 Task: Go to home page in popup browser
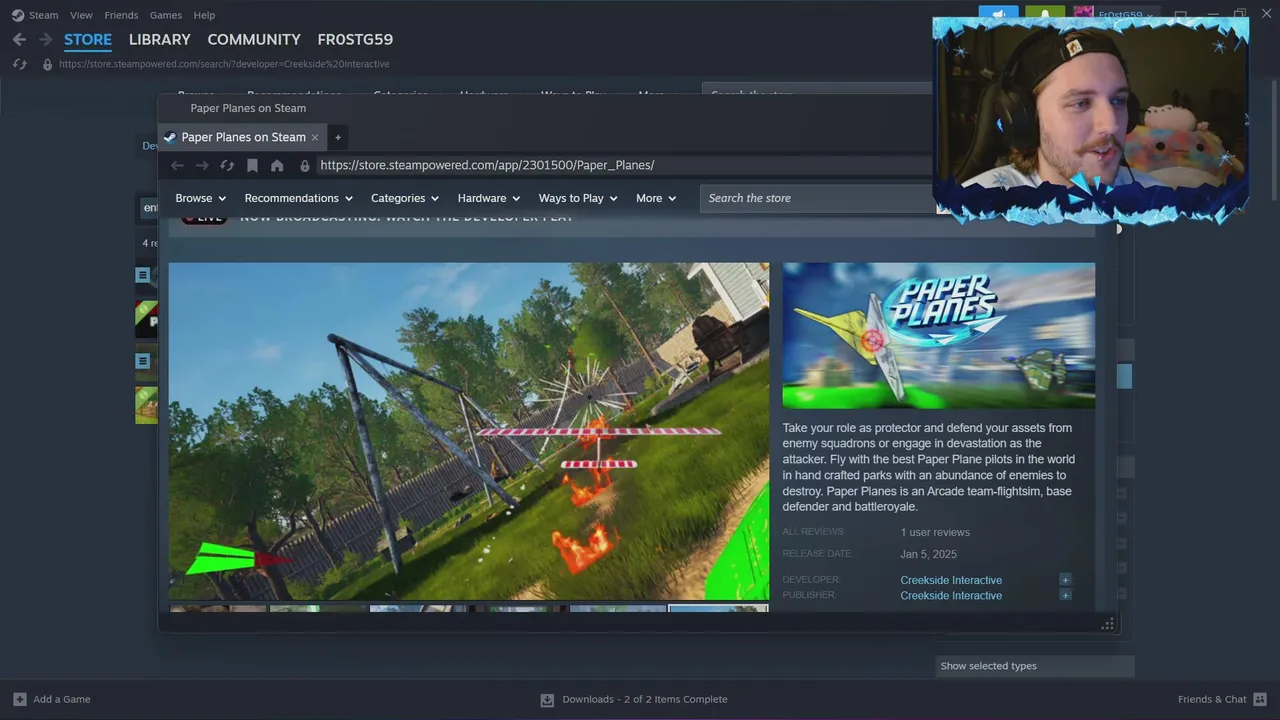point(277,165)
